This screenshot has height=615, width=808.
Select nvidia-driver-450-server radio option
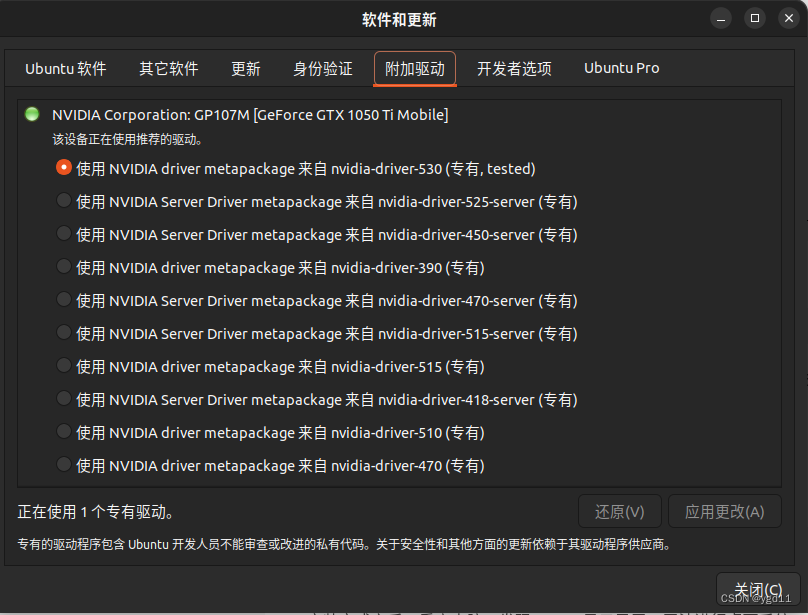coord(64,234)
